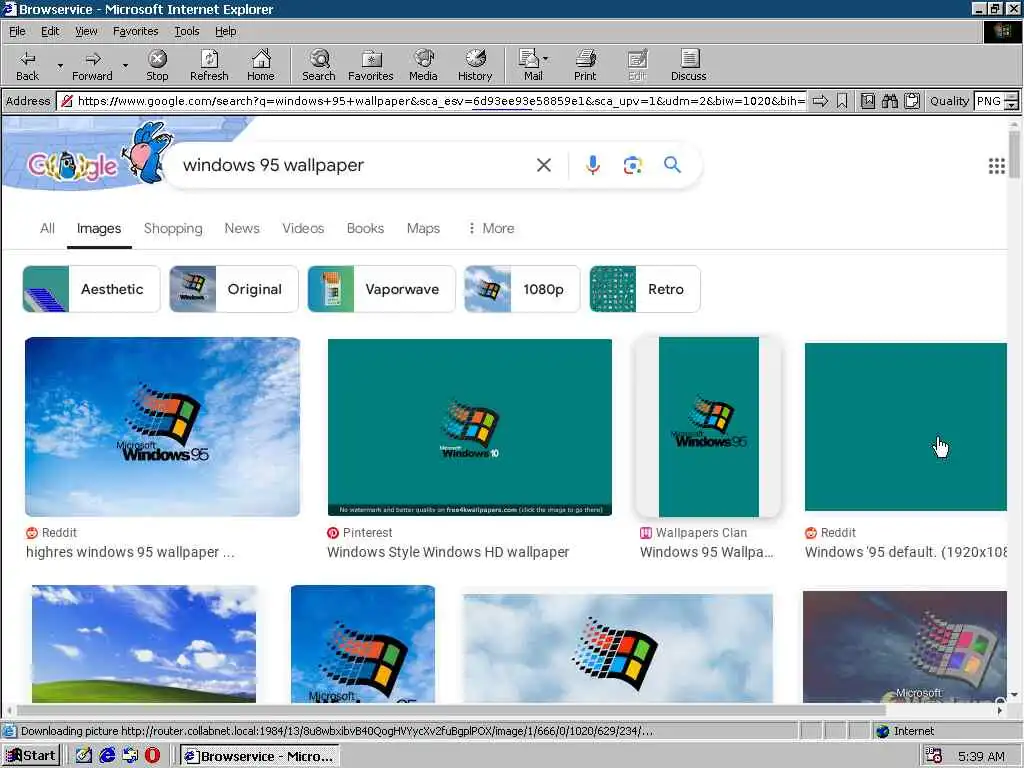The image size is (1024, 768).
Task: Switch to the News tab
Action: click(x=242, y=229)
